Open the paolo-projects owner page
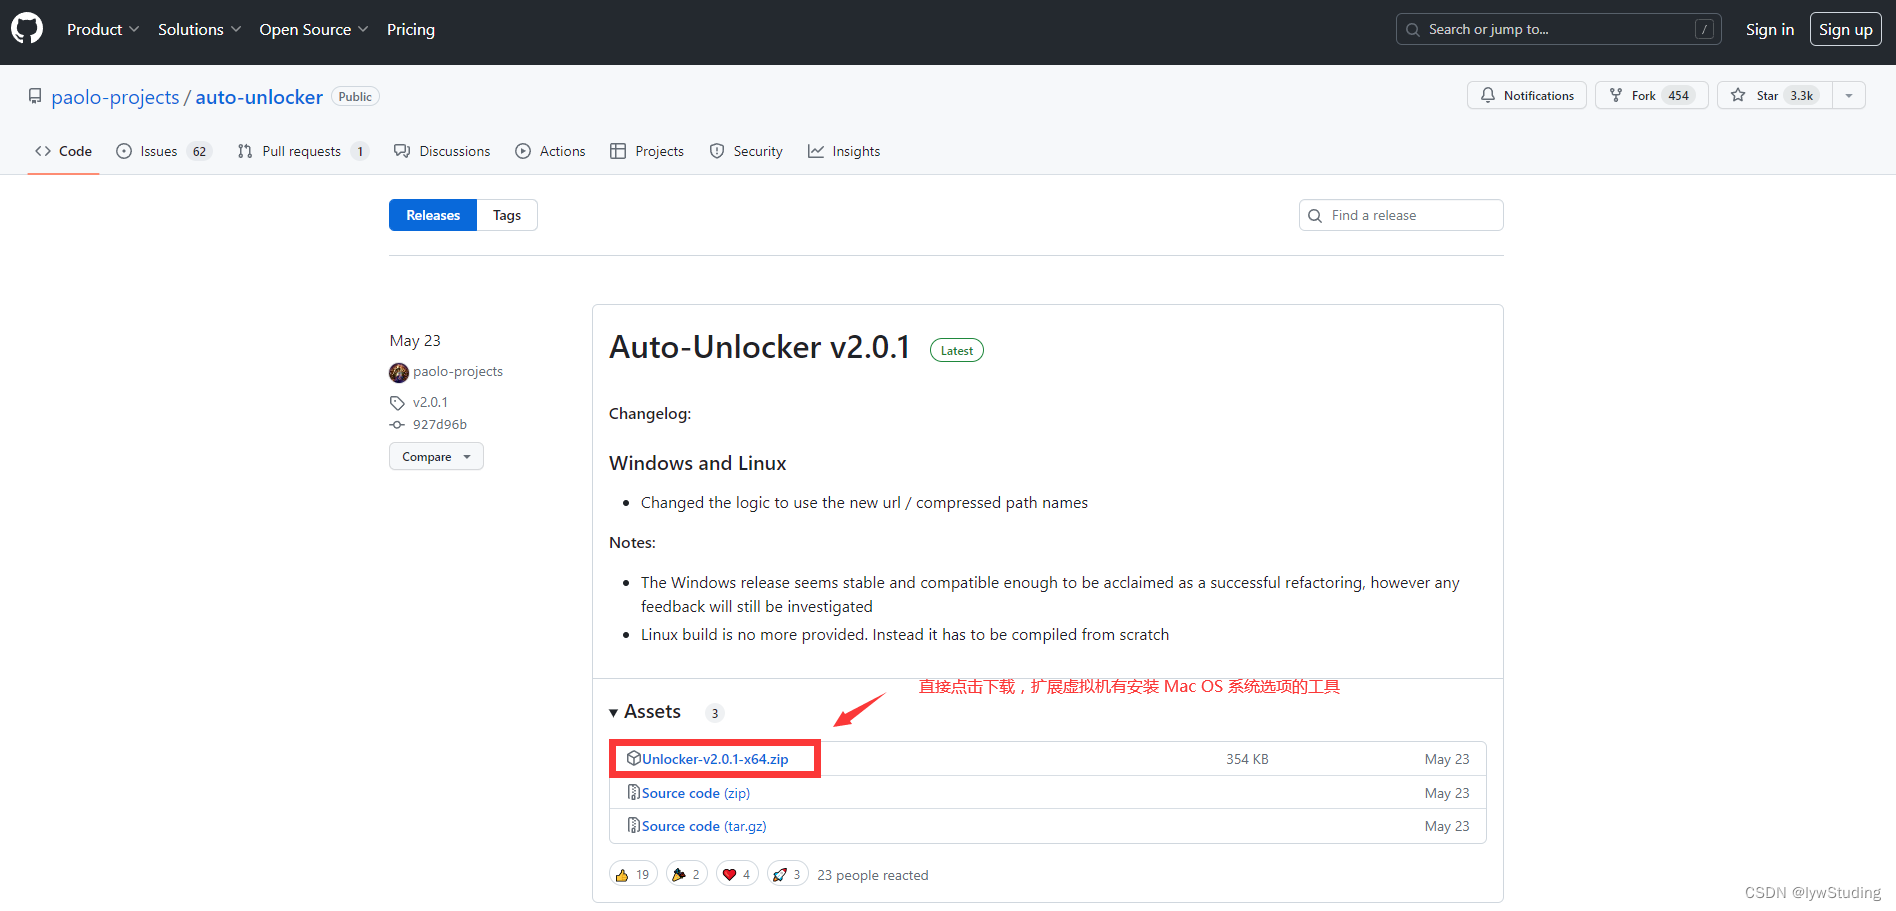 tap(115, 97)
